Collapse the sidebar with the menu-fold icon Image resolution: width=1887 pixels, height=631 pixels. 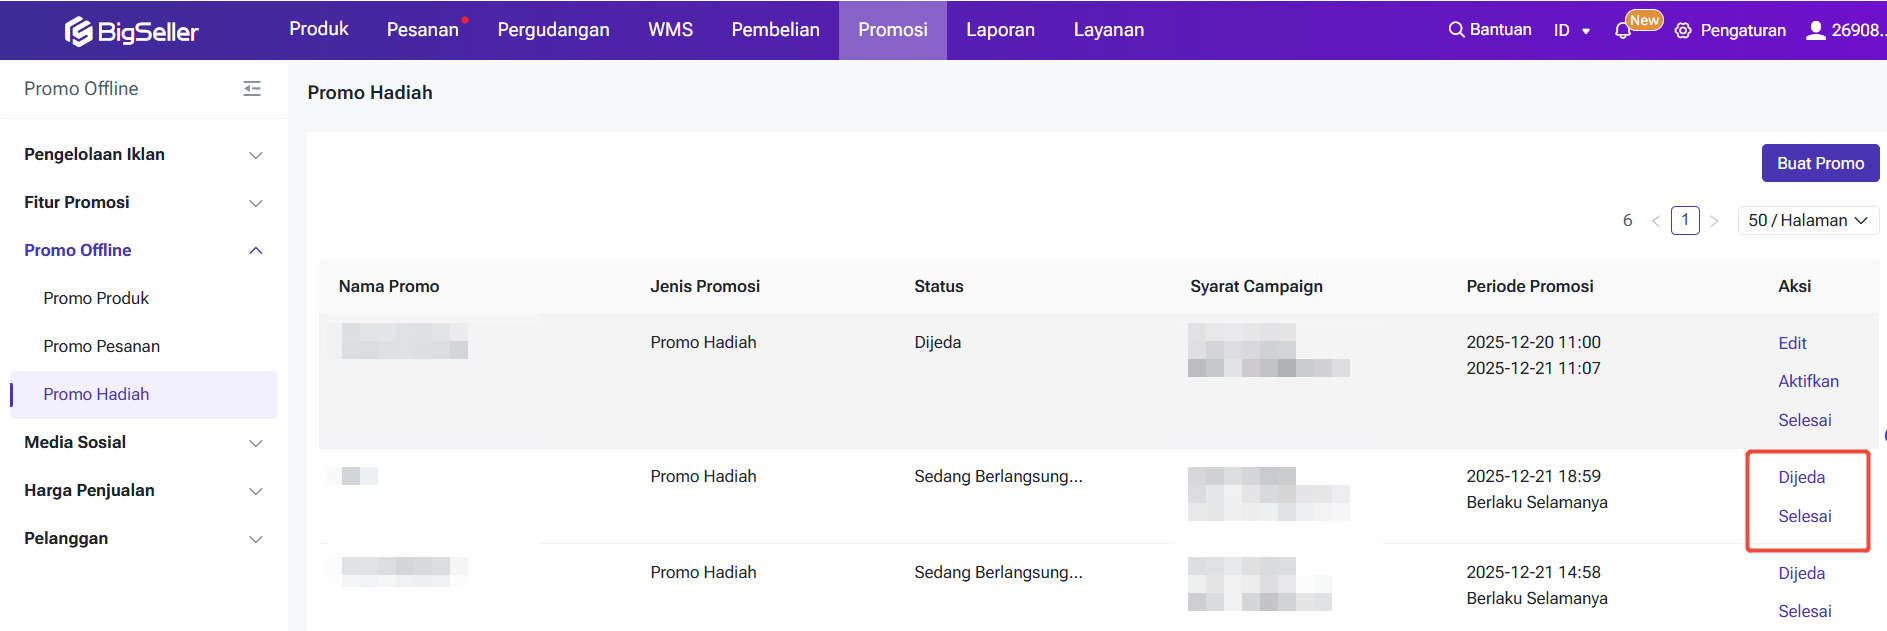click(252, 89)
